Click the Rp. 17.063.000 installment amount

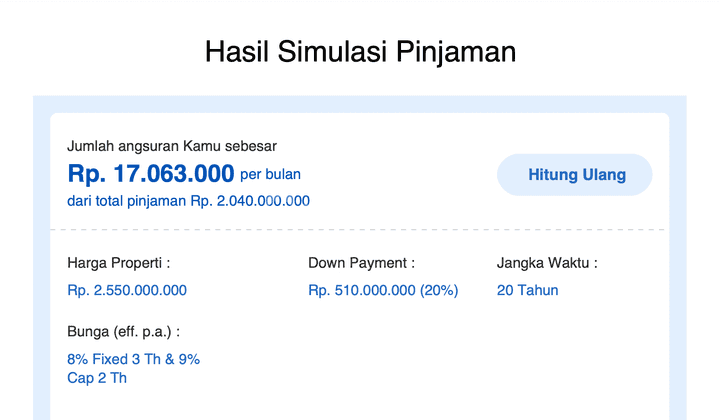(x=151, y=174)
